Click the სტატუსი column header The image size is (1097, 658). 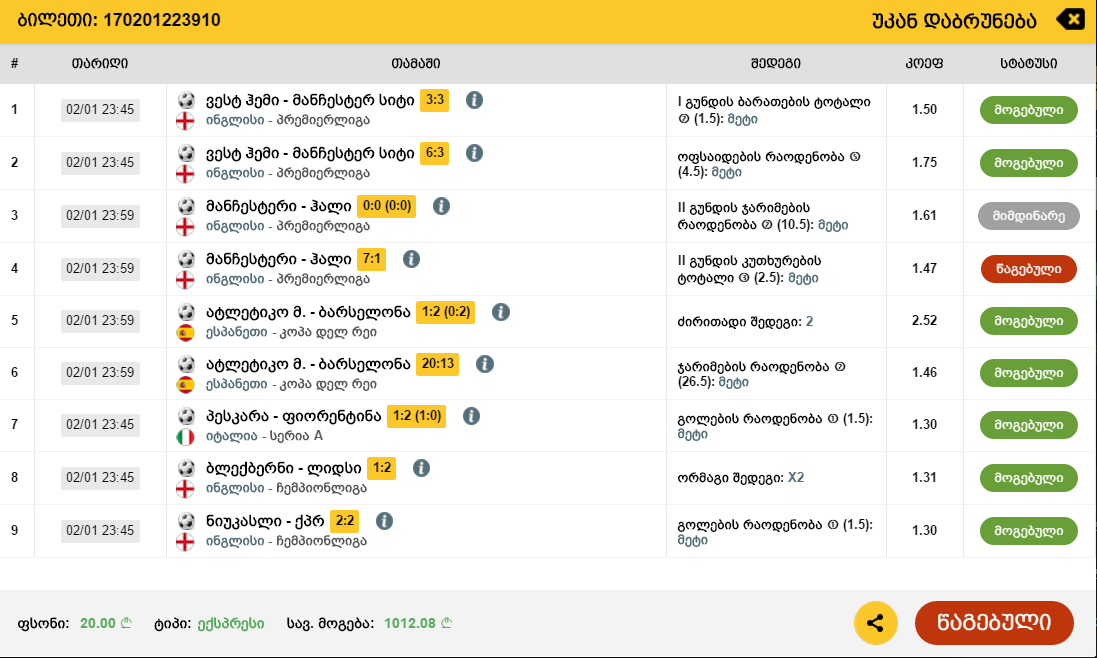(x=1028, y=64)
